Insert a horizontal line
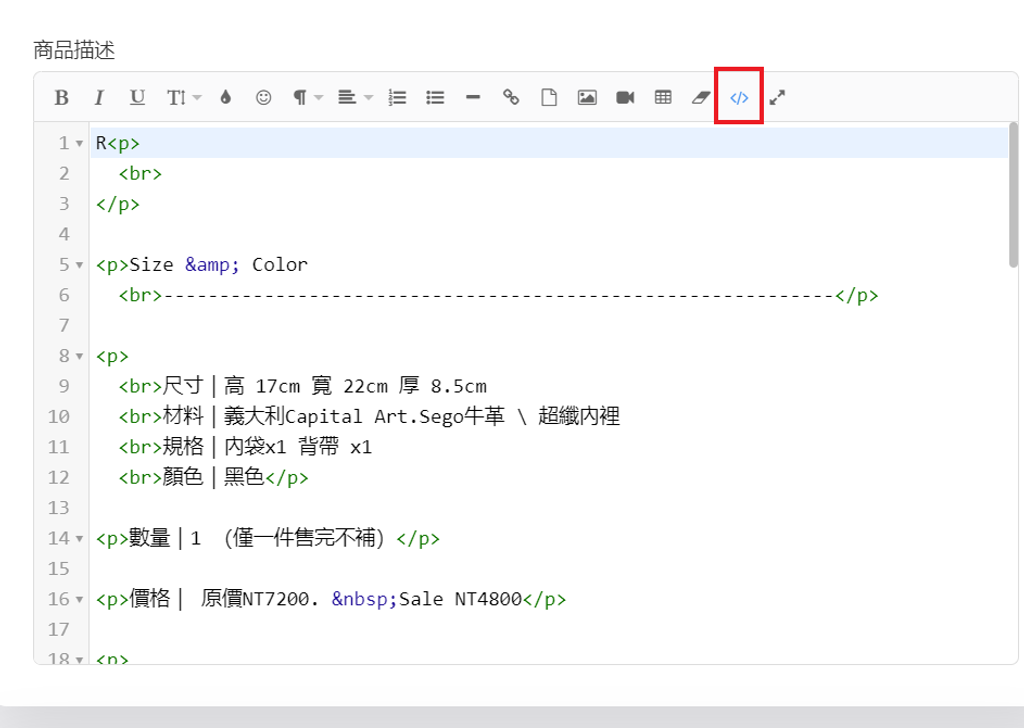Screen dimensions: 1024x728 tap(473, 97)
